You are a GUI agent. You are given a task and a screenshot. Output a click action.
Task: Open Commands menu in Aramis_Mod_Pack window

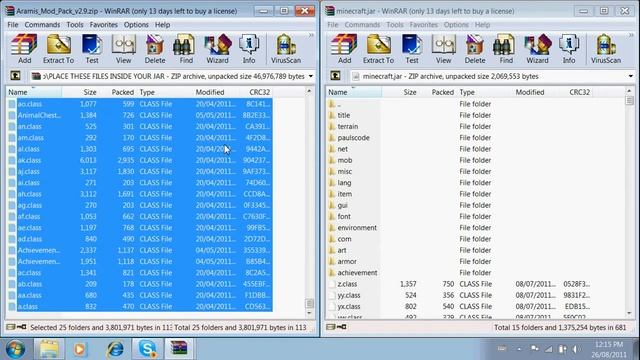point(42,25)
